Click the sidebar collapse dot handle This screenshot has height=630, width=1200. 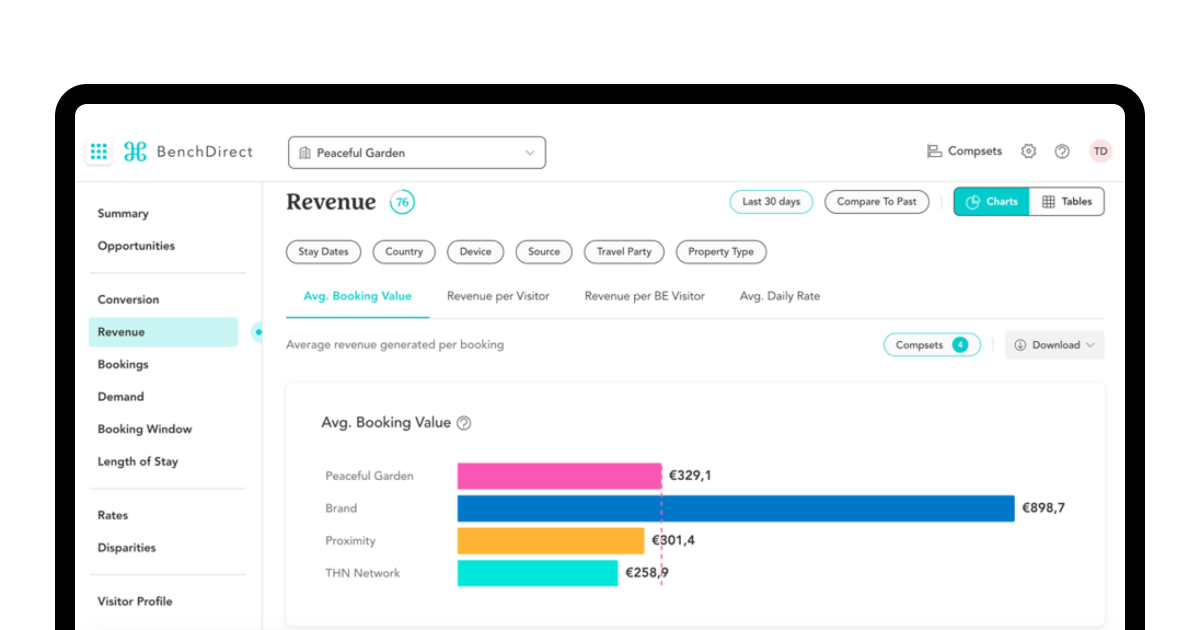tap(258, 331)
